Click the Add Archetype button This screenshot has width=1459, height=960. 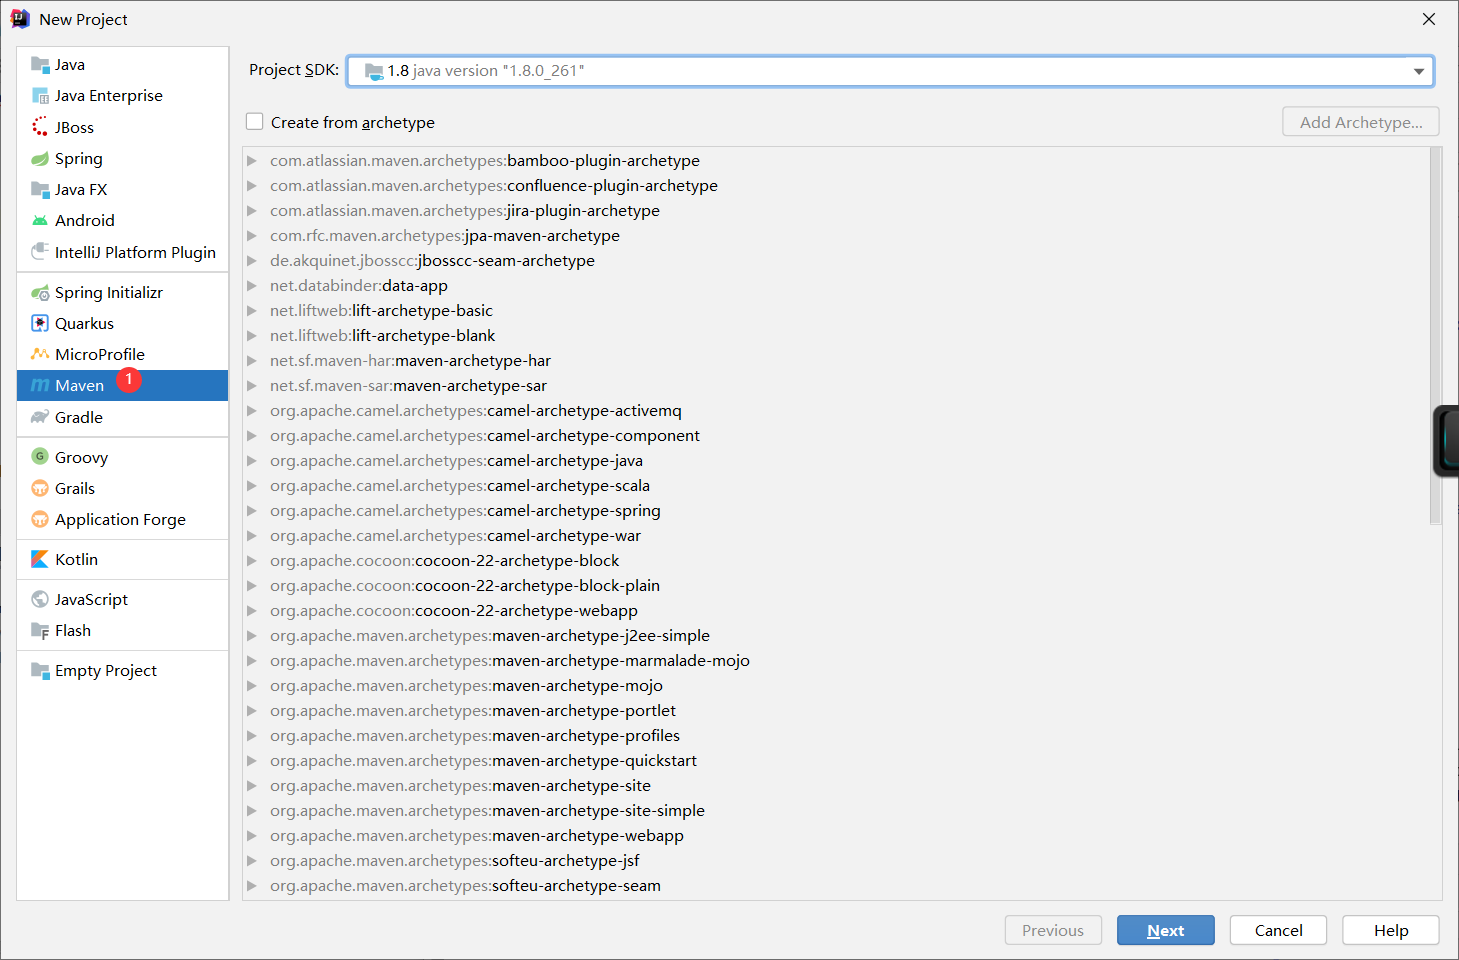tap(1361, 122)
